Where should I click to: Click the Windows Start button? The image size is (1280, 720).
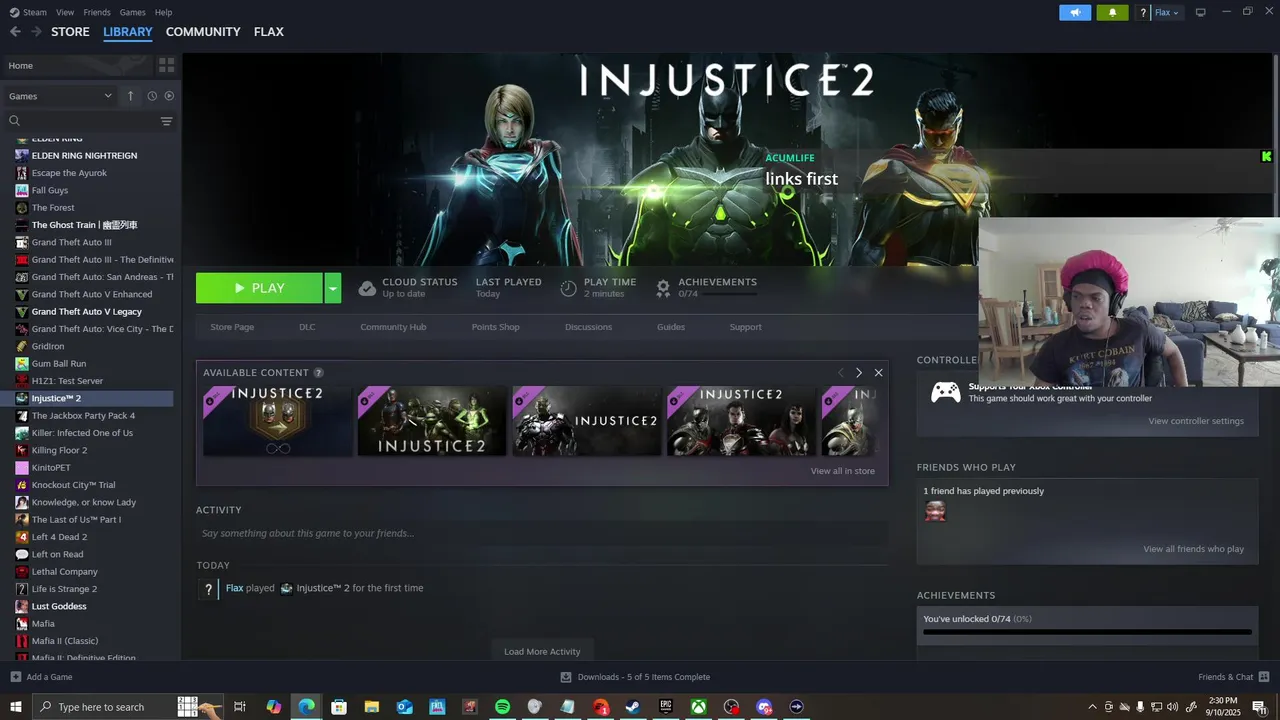[15, 707]
